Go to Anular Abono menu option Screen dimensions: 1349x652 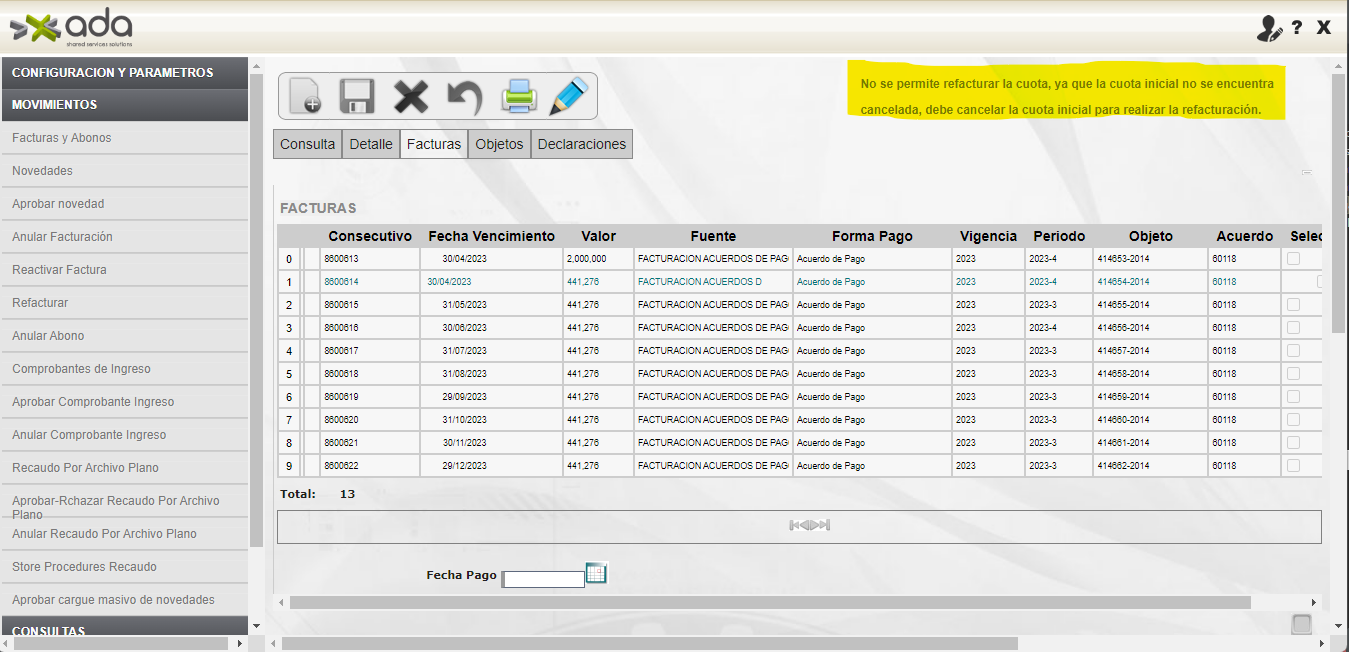[x=48, y=336]
